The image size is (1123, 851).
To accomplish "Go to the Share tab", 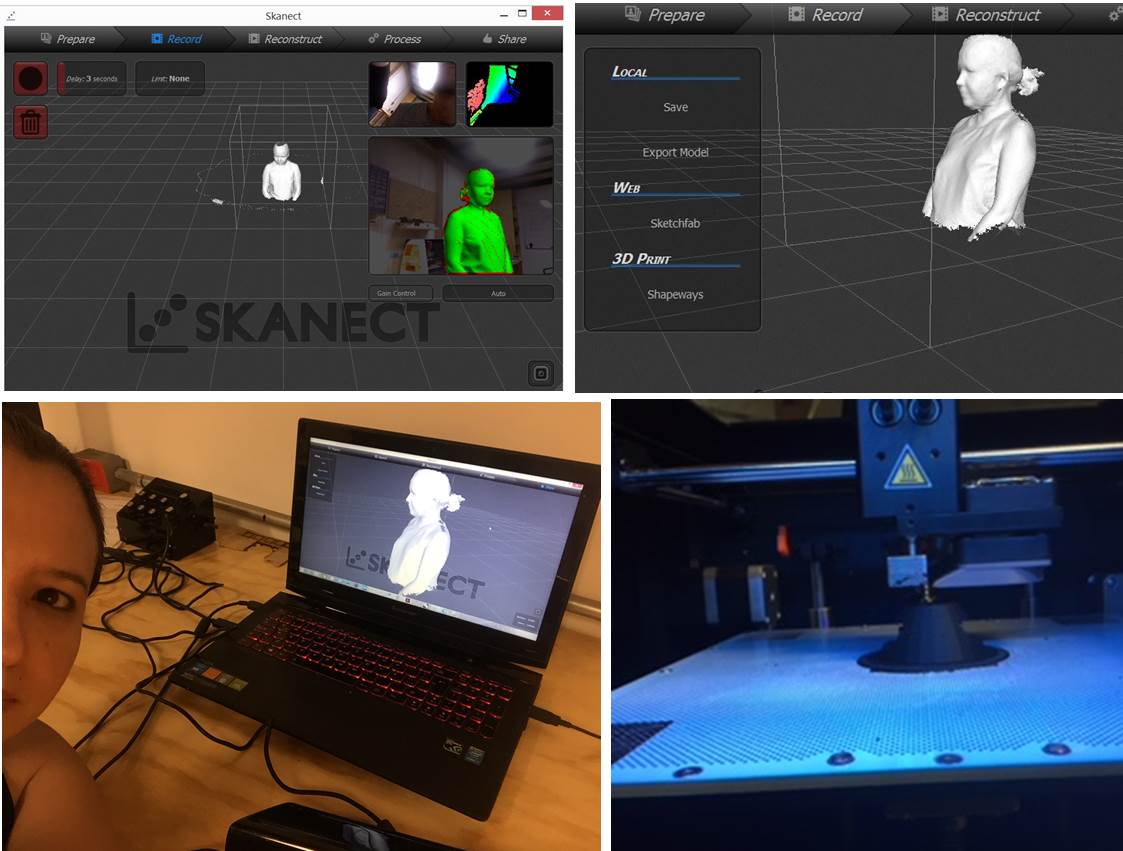I will [504, 39].
